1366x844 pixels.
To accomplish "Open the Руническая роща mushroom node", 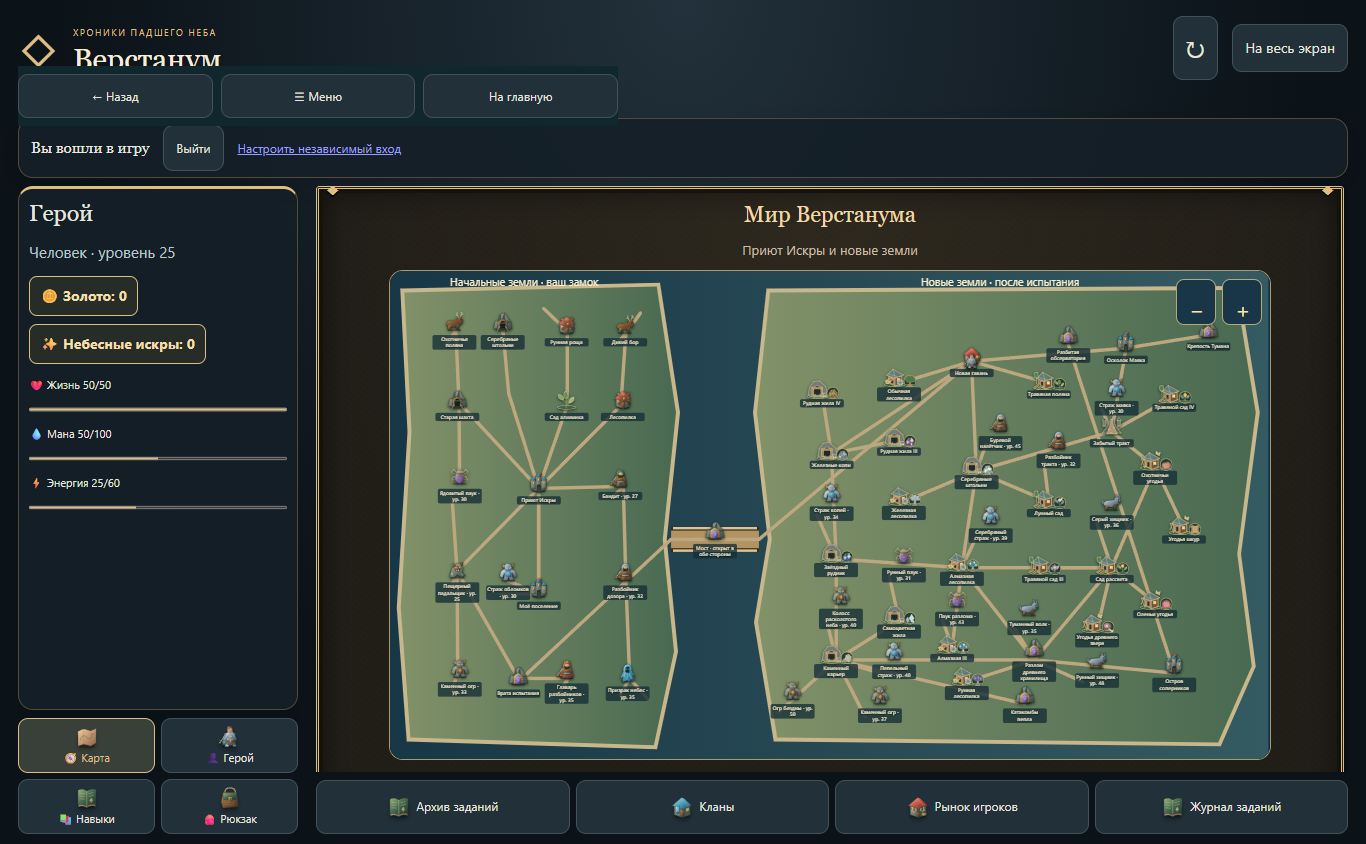I will 566,325.
